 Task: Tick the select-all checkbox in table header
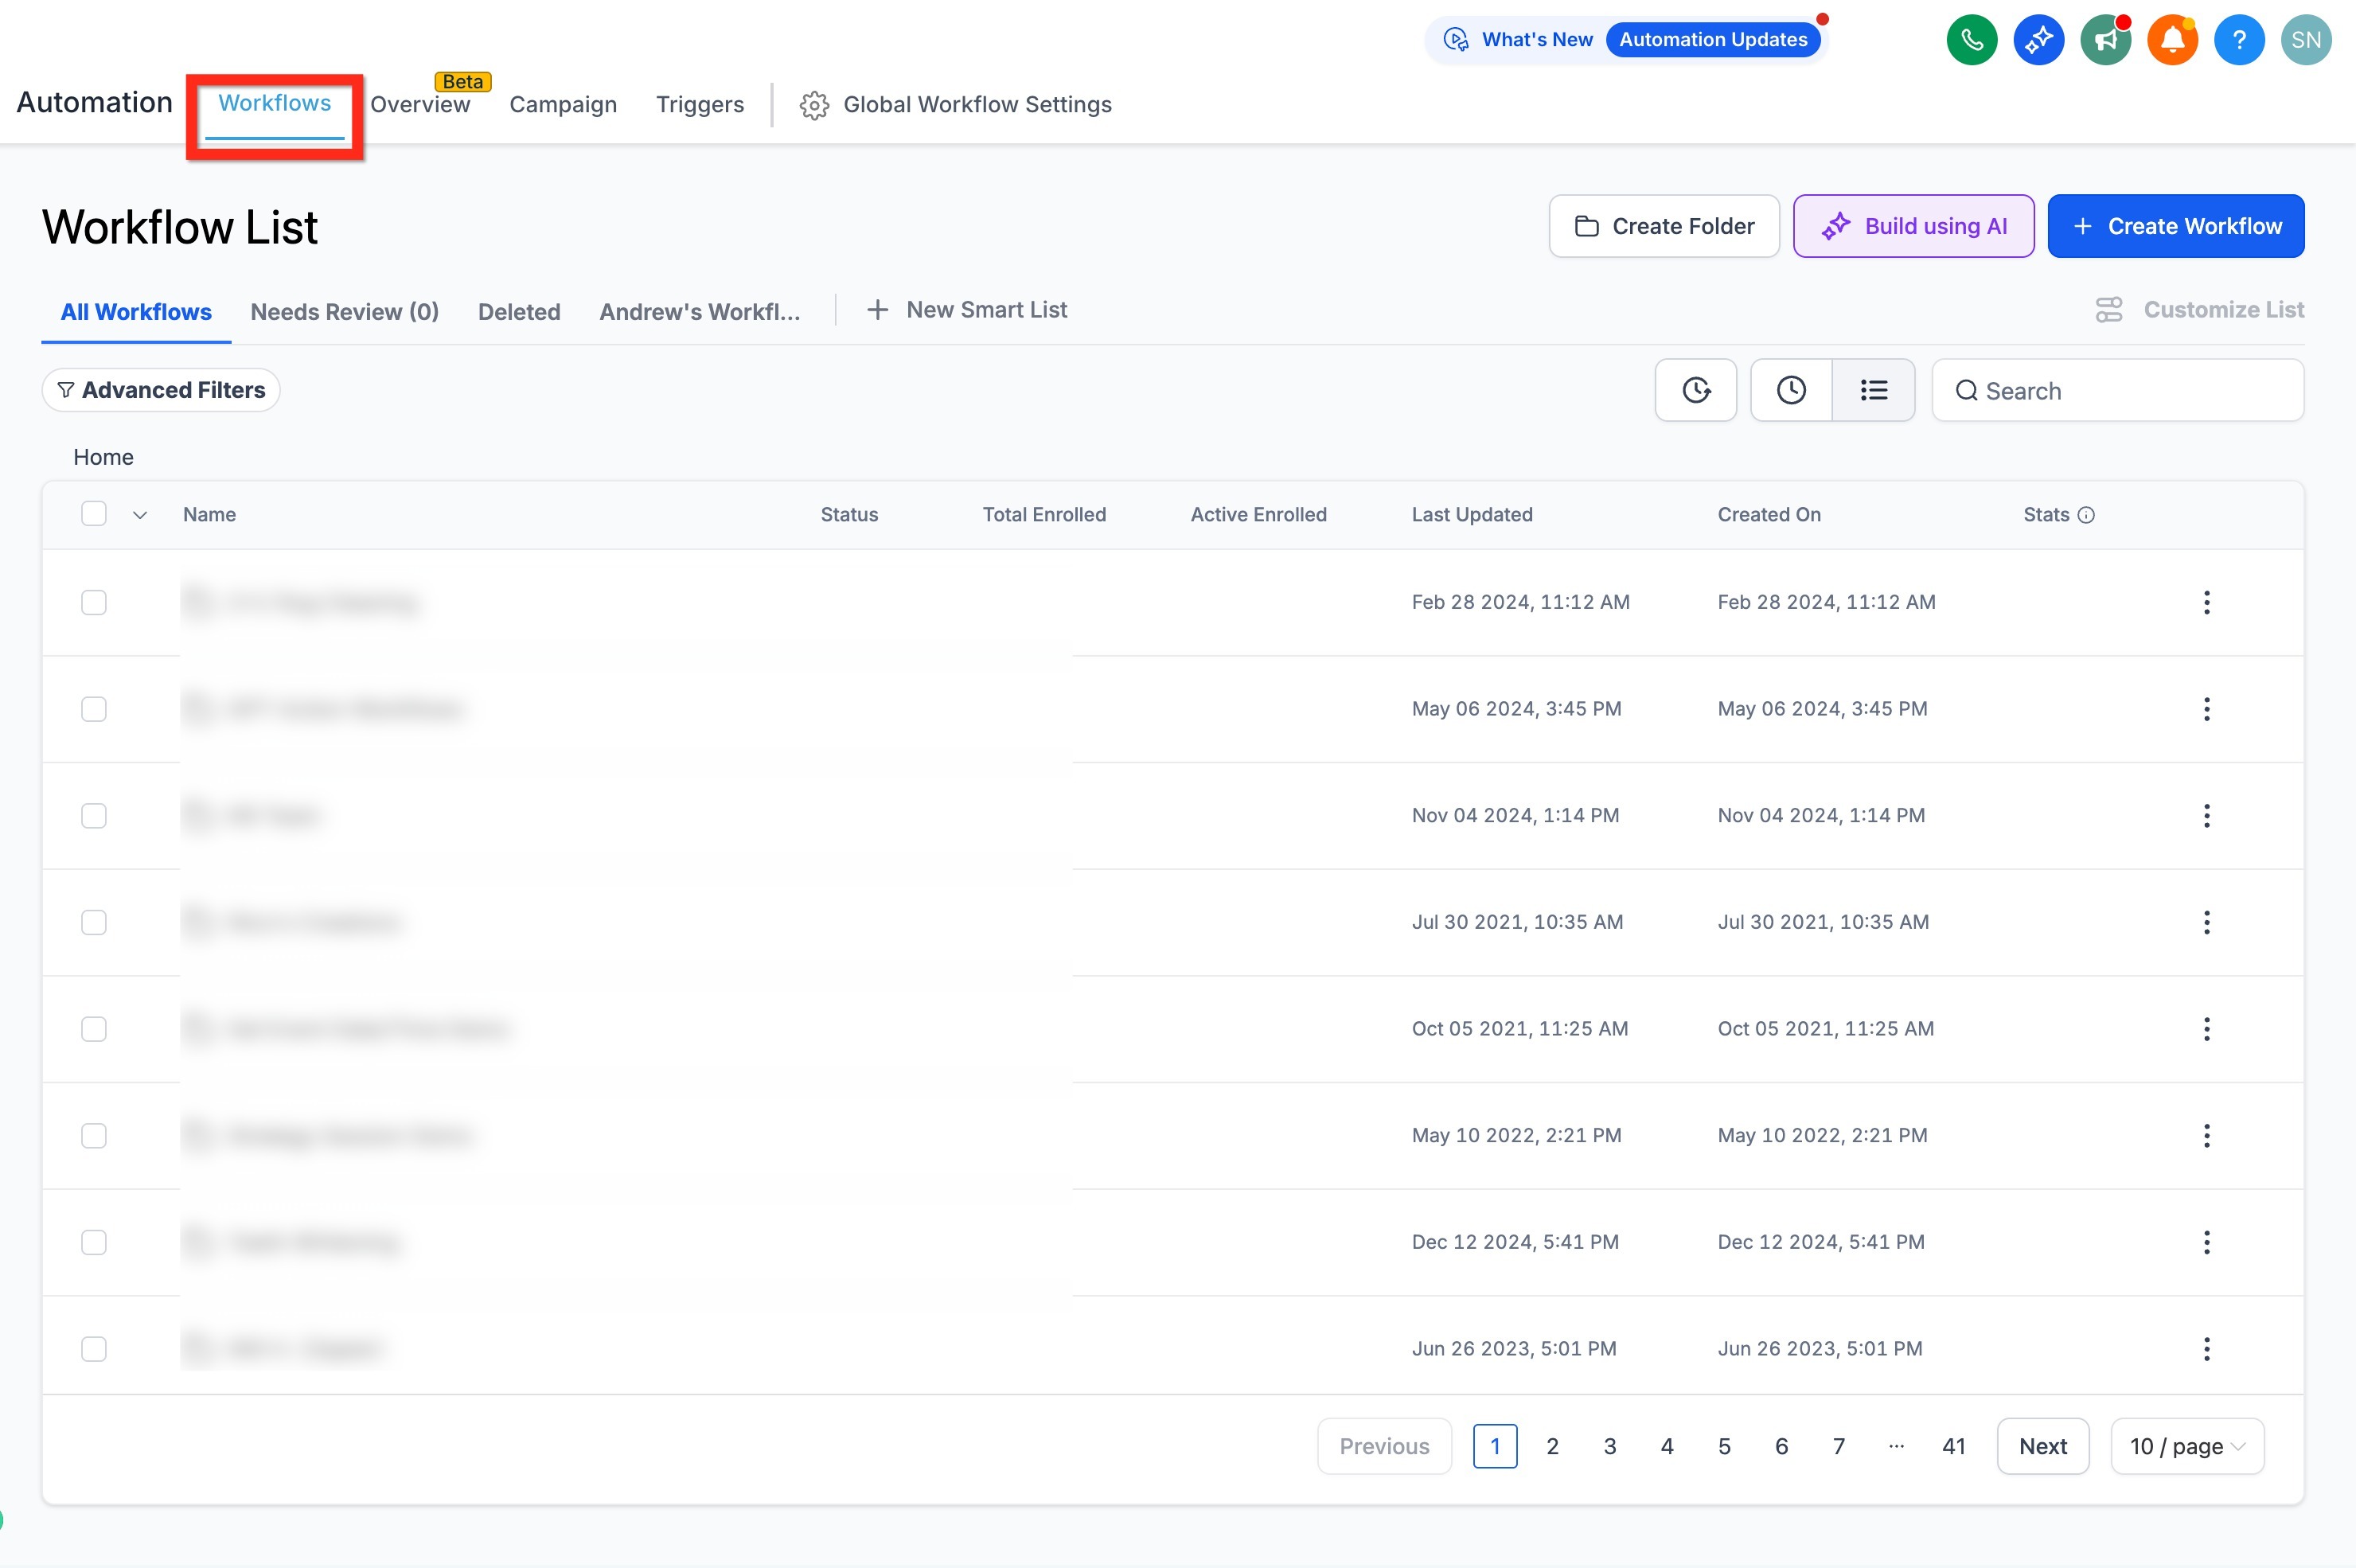coord(94,514)
